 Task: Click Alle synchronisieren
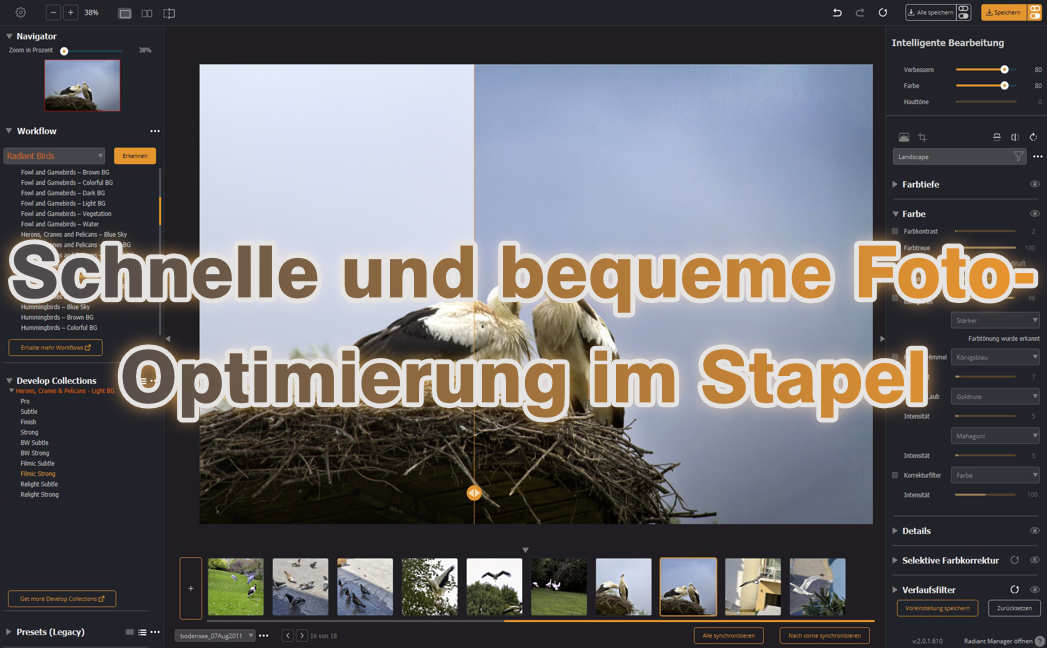point(731,635)
